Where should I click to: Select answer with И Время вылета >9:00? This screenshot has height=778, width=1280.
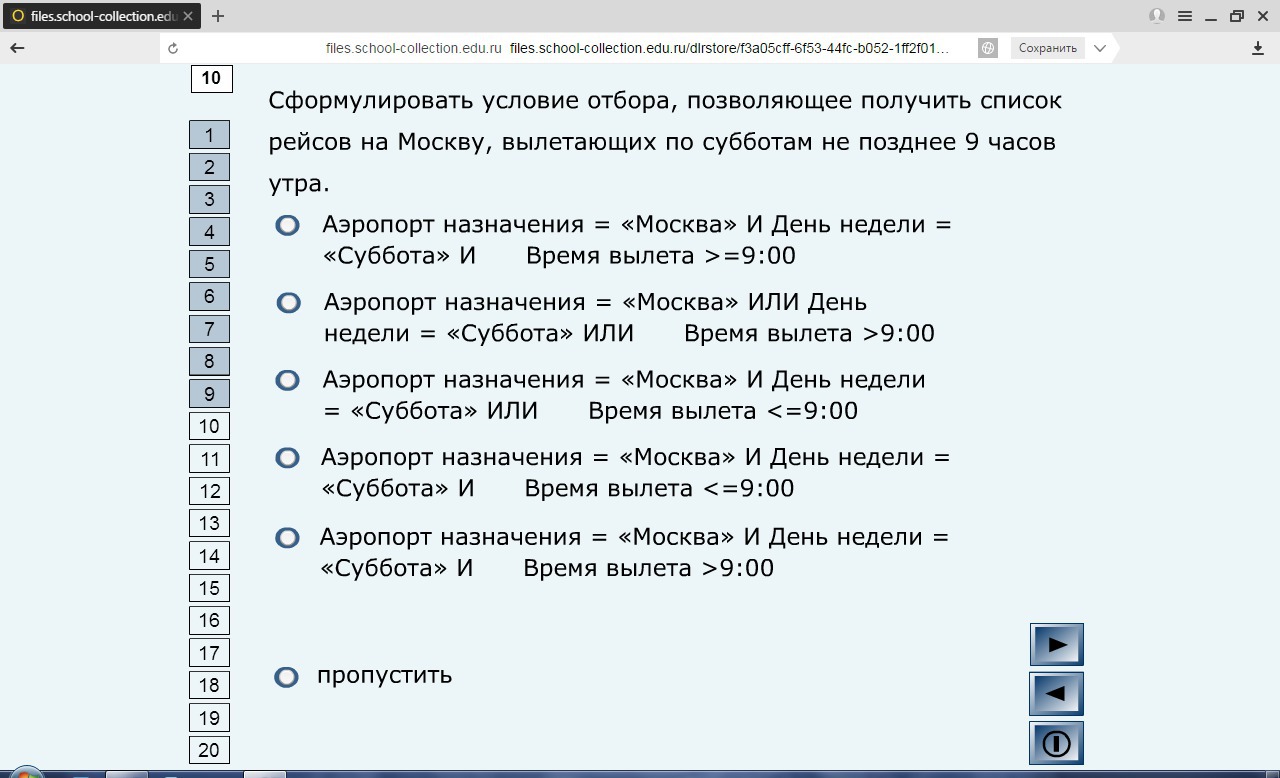(x=287, y=538)
